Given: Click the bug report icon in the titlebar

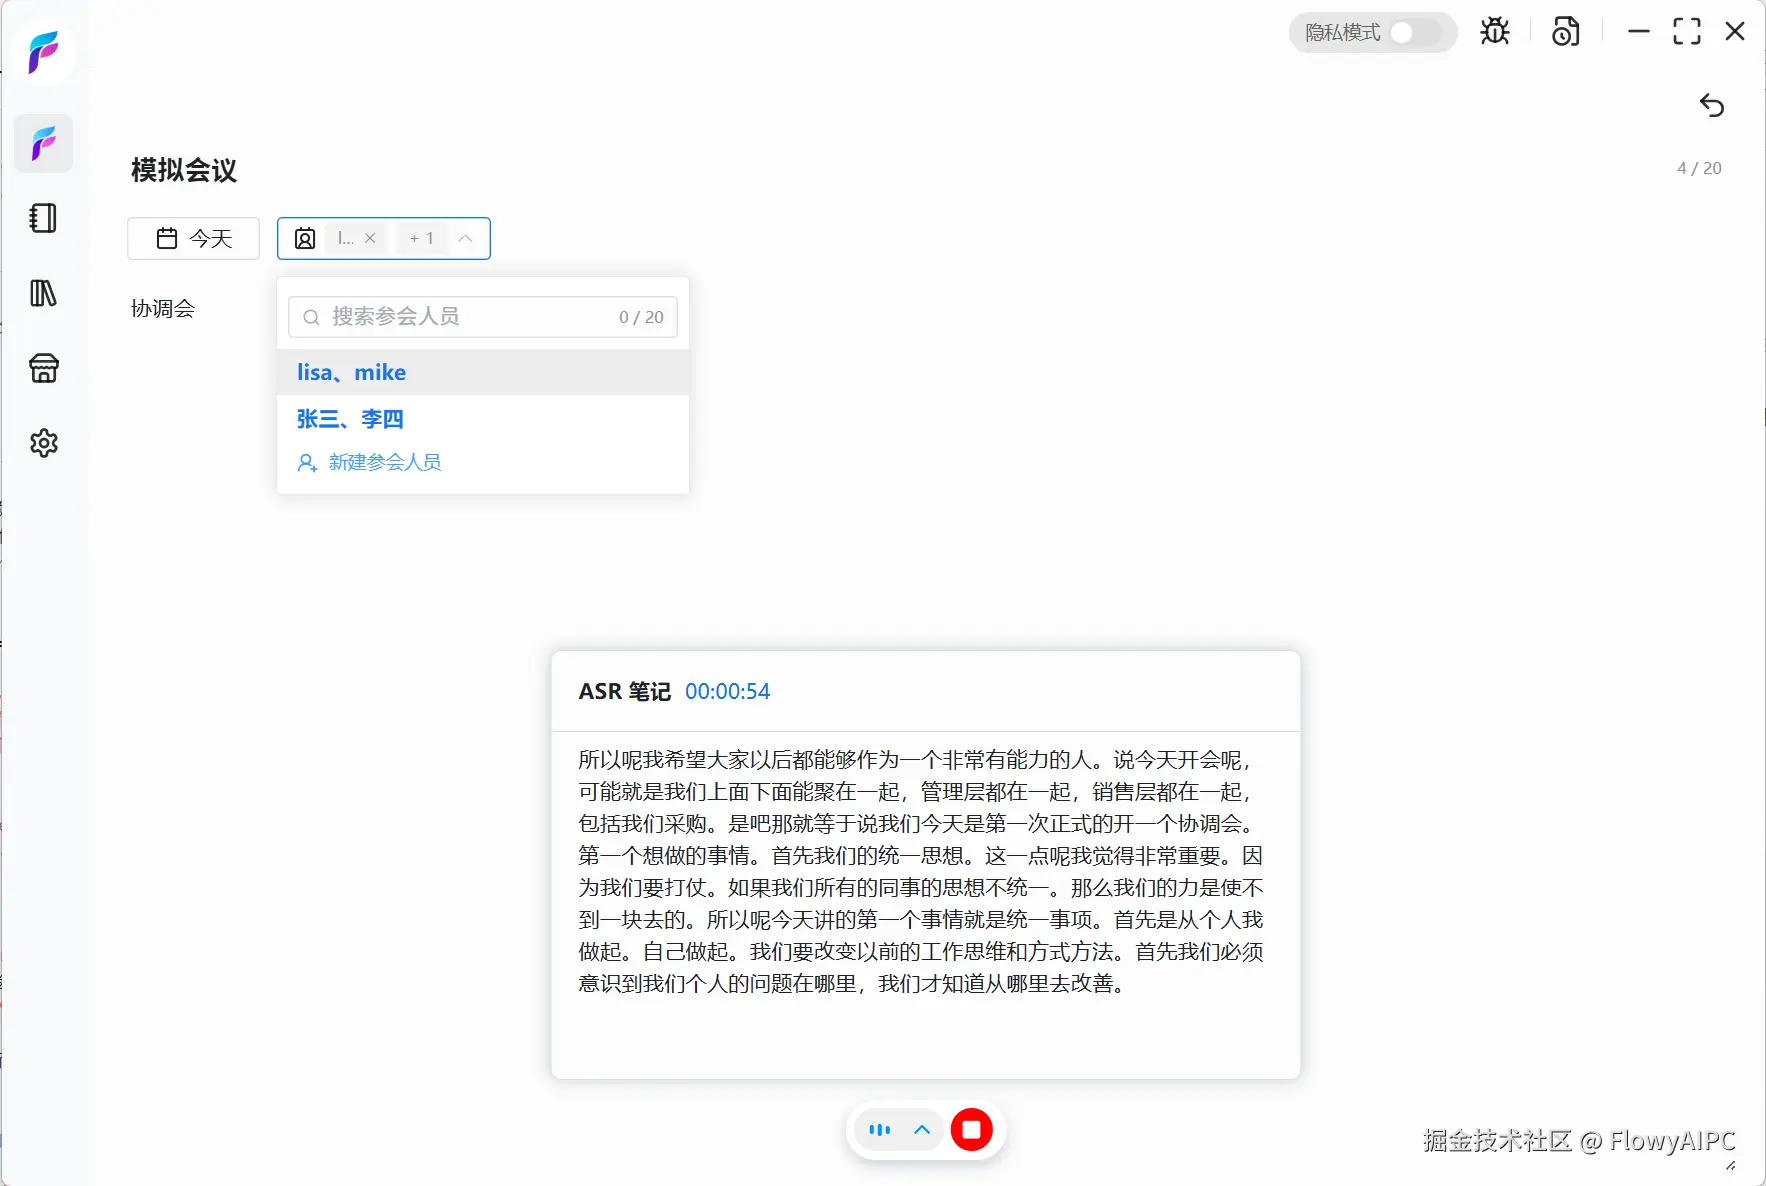Looking at the screenshot, I should point(1494,31).
